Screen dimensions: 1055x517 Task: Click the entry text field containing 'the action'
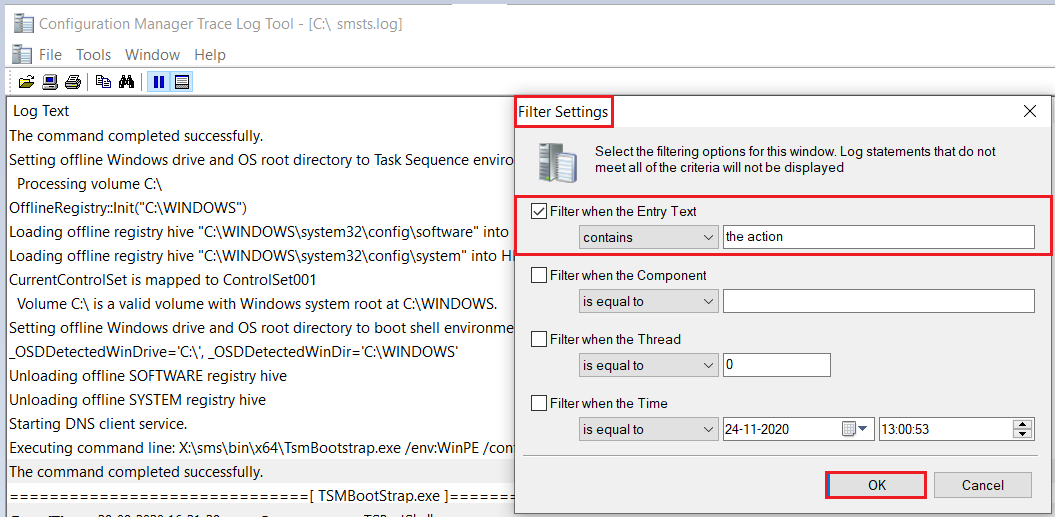click(879, 237)
